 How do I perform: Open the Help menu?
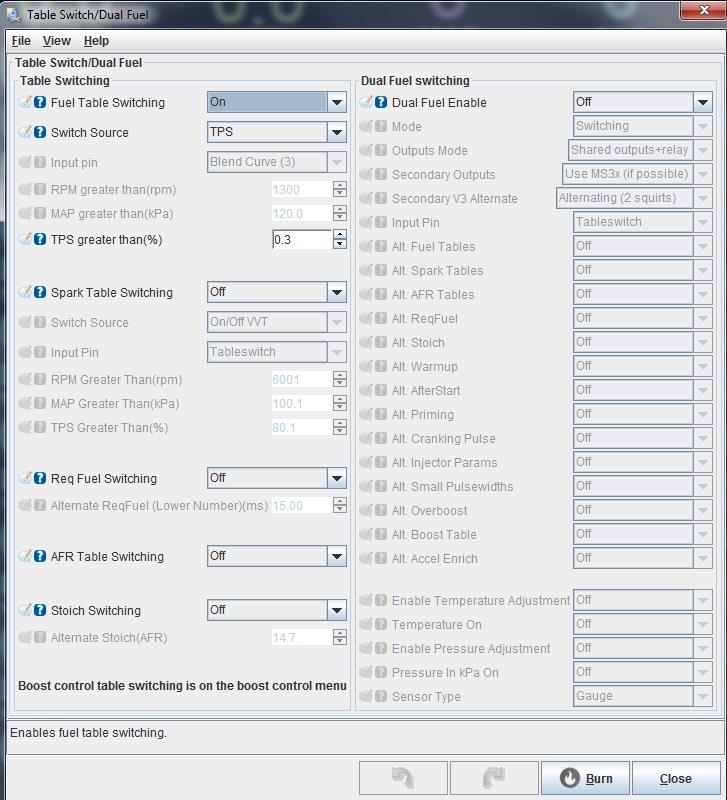click(x=96, y=41)
